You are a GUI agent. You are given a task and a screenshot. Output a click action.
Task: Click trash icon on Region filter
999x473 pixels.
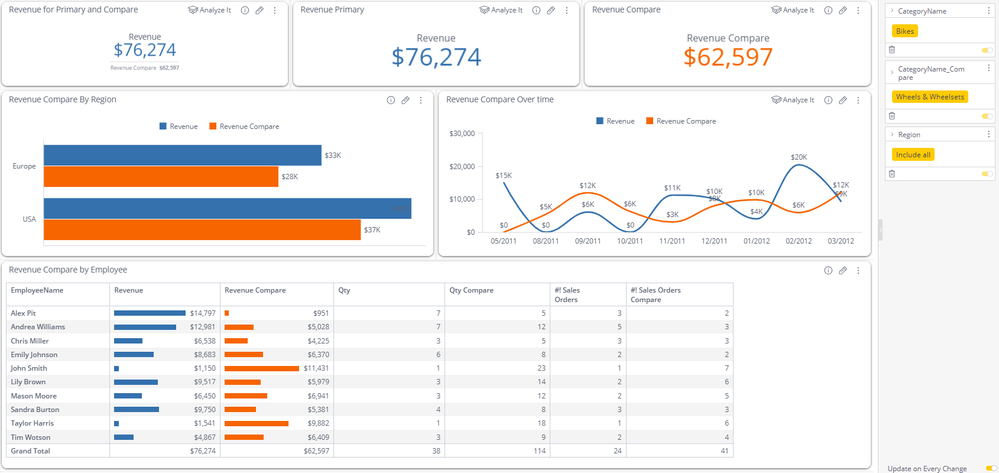[x=891, y=173]
